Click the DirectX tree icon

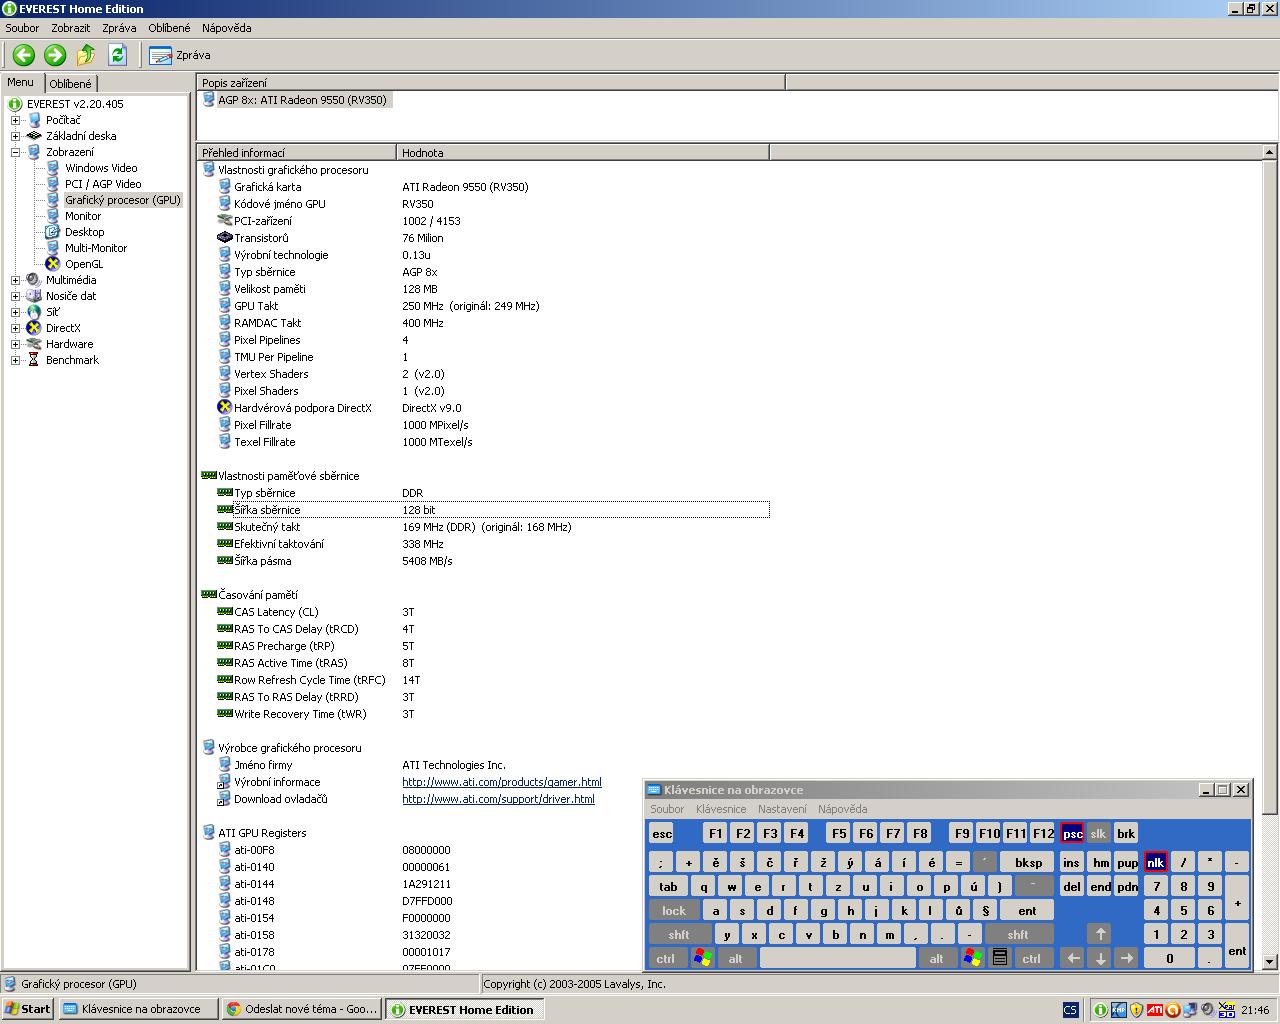pos(34,328)
